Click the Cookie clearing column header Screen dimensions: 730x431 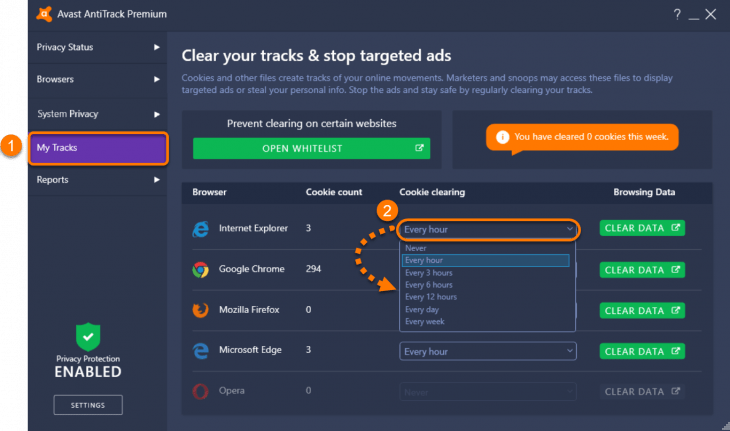pos(432,192)
